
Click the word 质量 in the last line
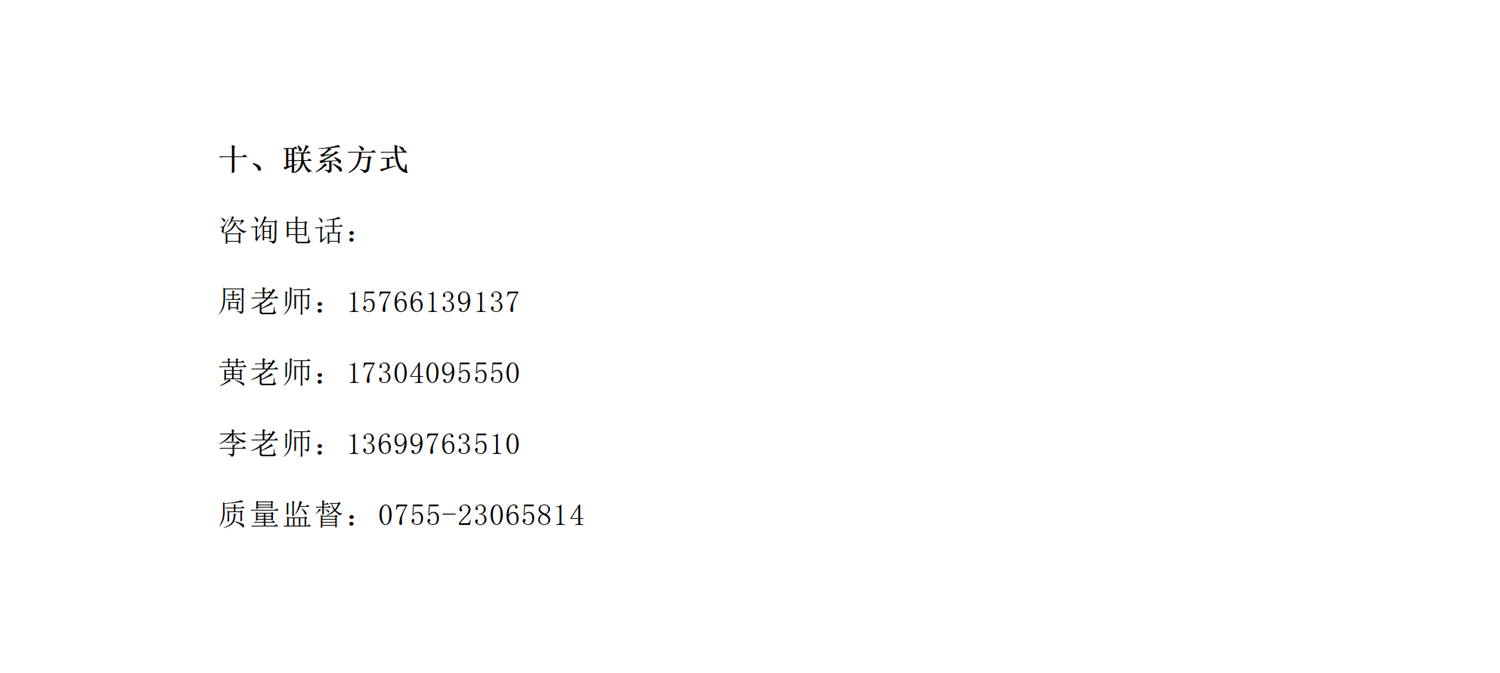pos(250,515)
